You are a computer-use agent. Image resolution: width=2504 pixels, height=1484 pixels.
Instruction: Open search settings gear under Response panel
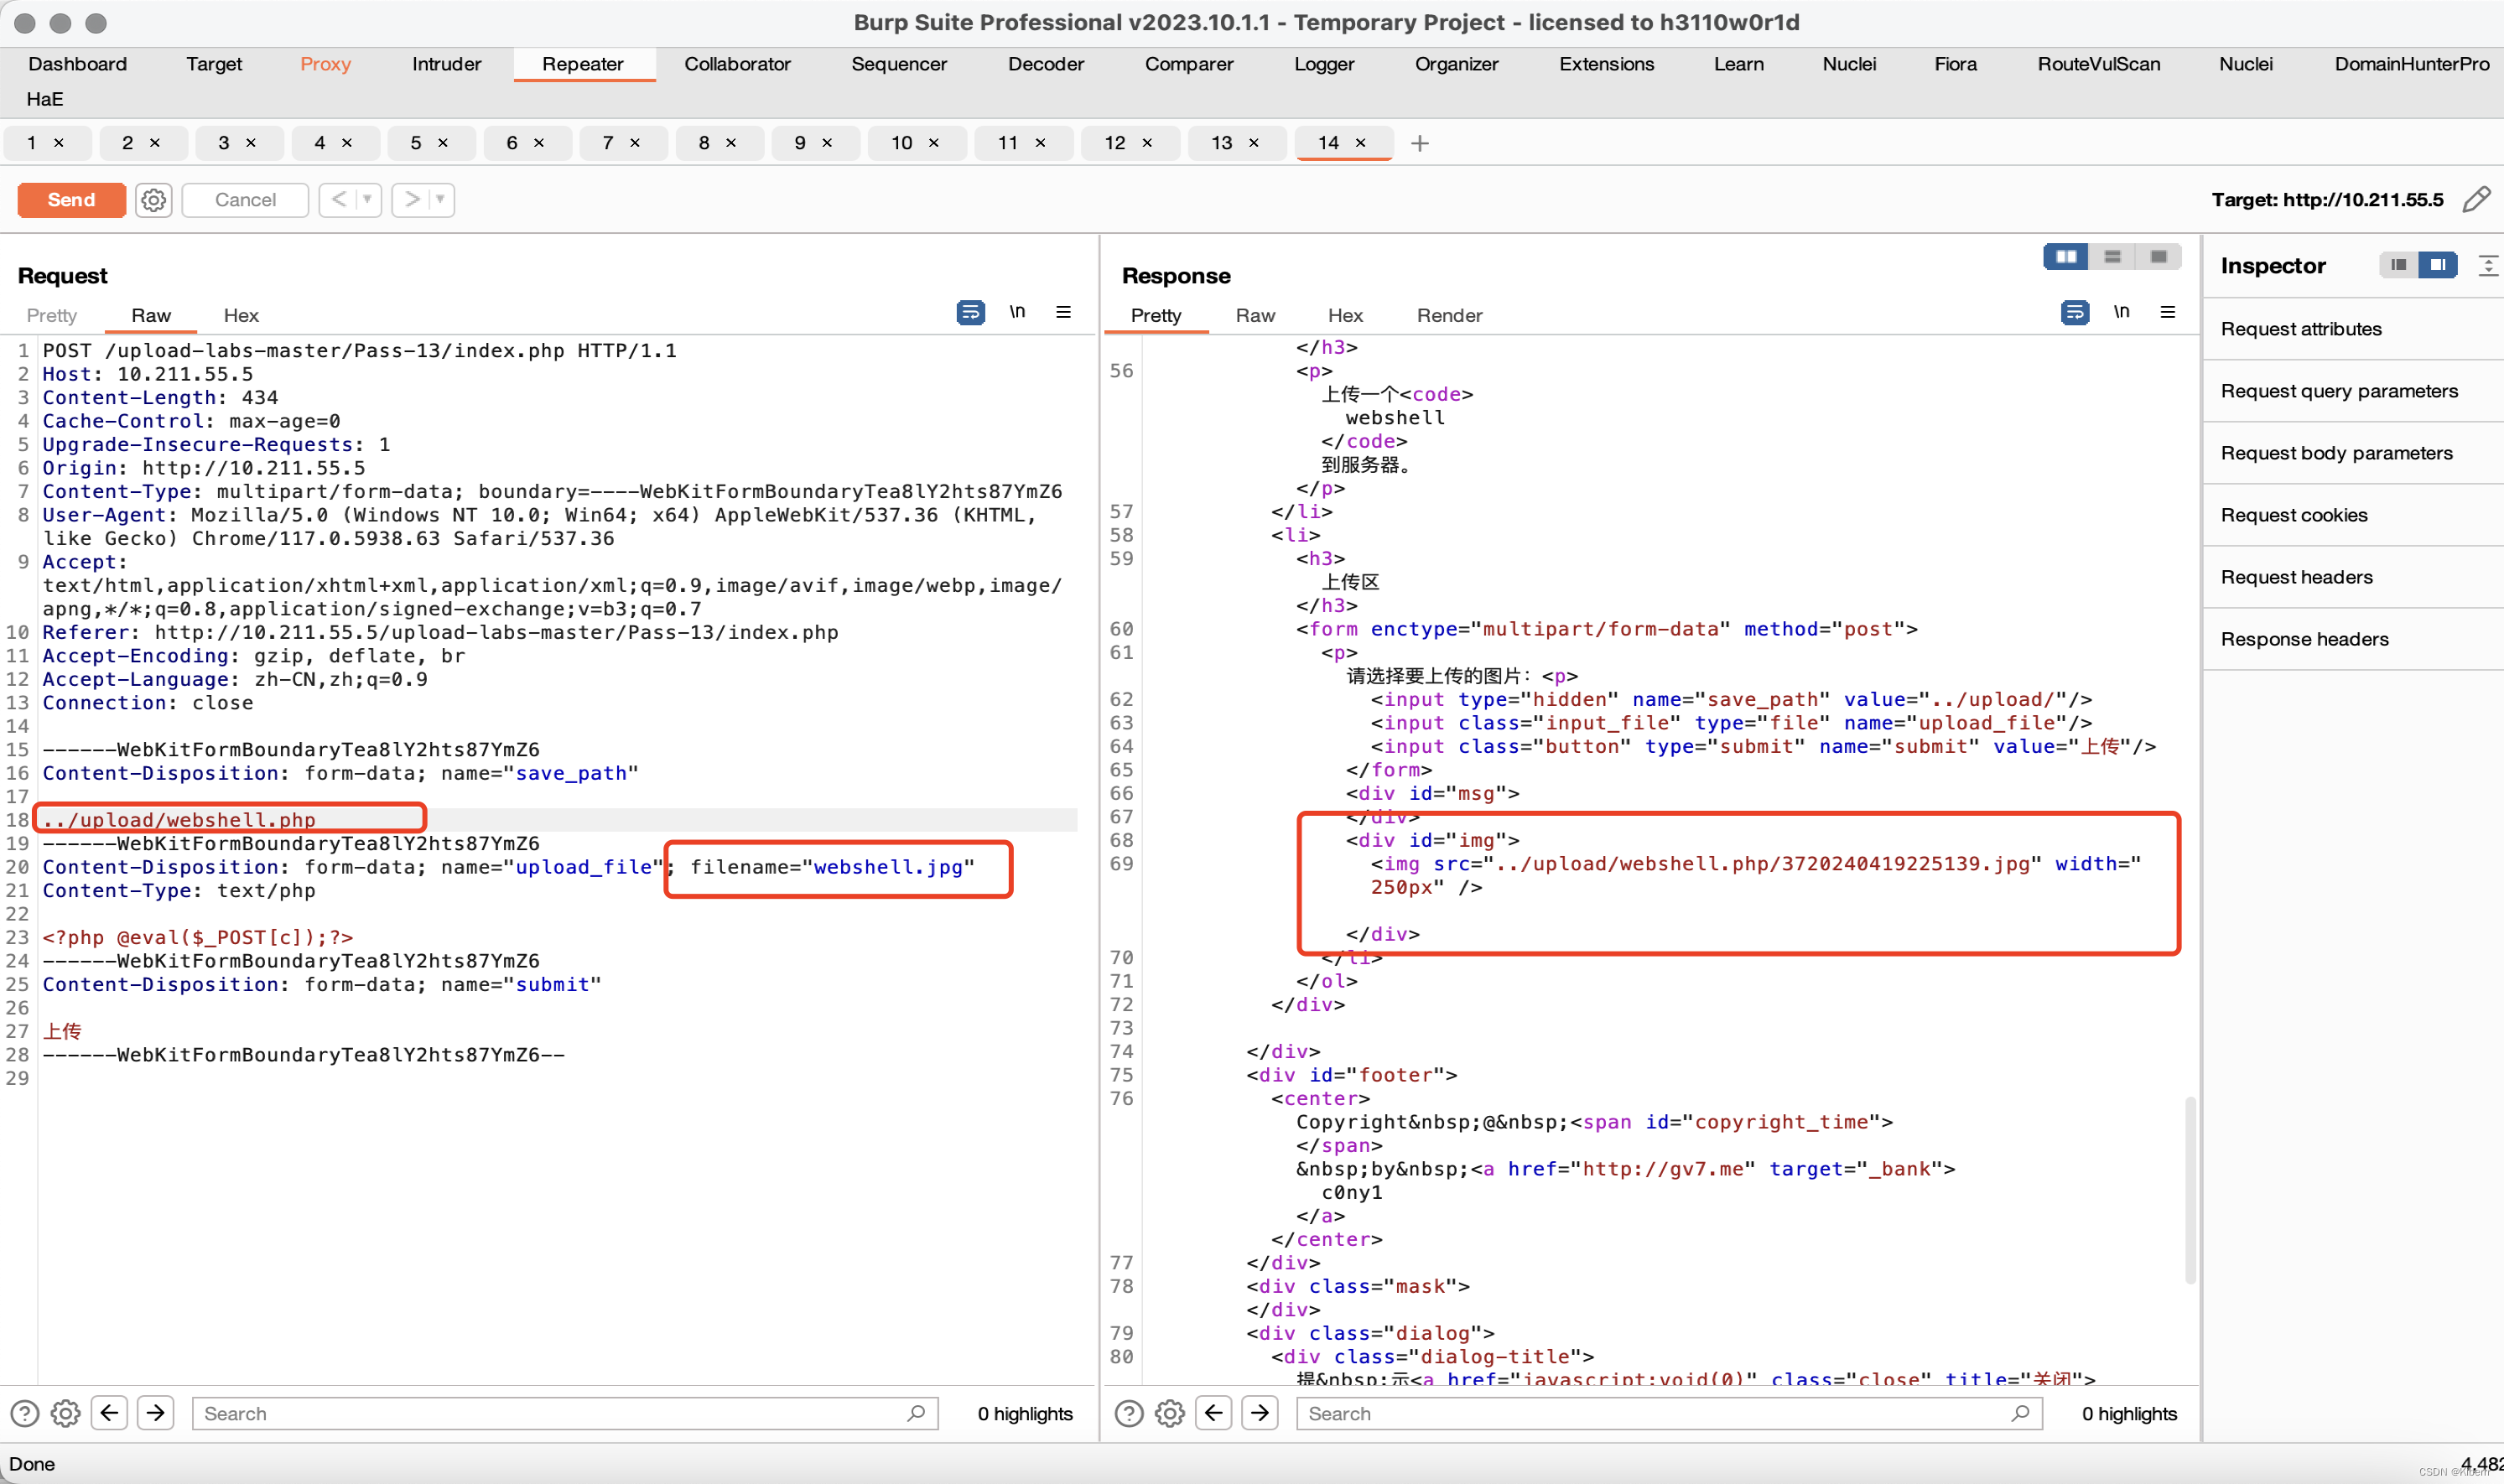(1169, 1413)
